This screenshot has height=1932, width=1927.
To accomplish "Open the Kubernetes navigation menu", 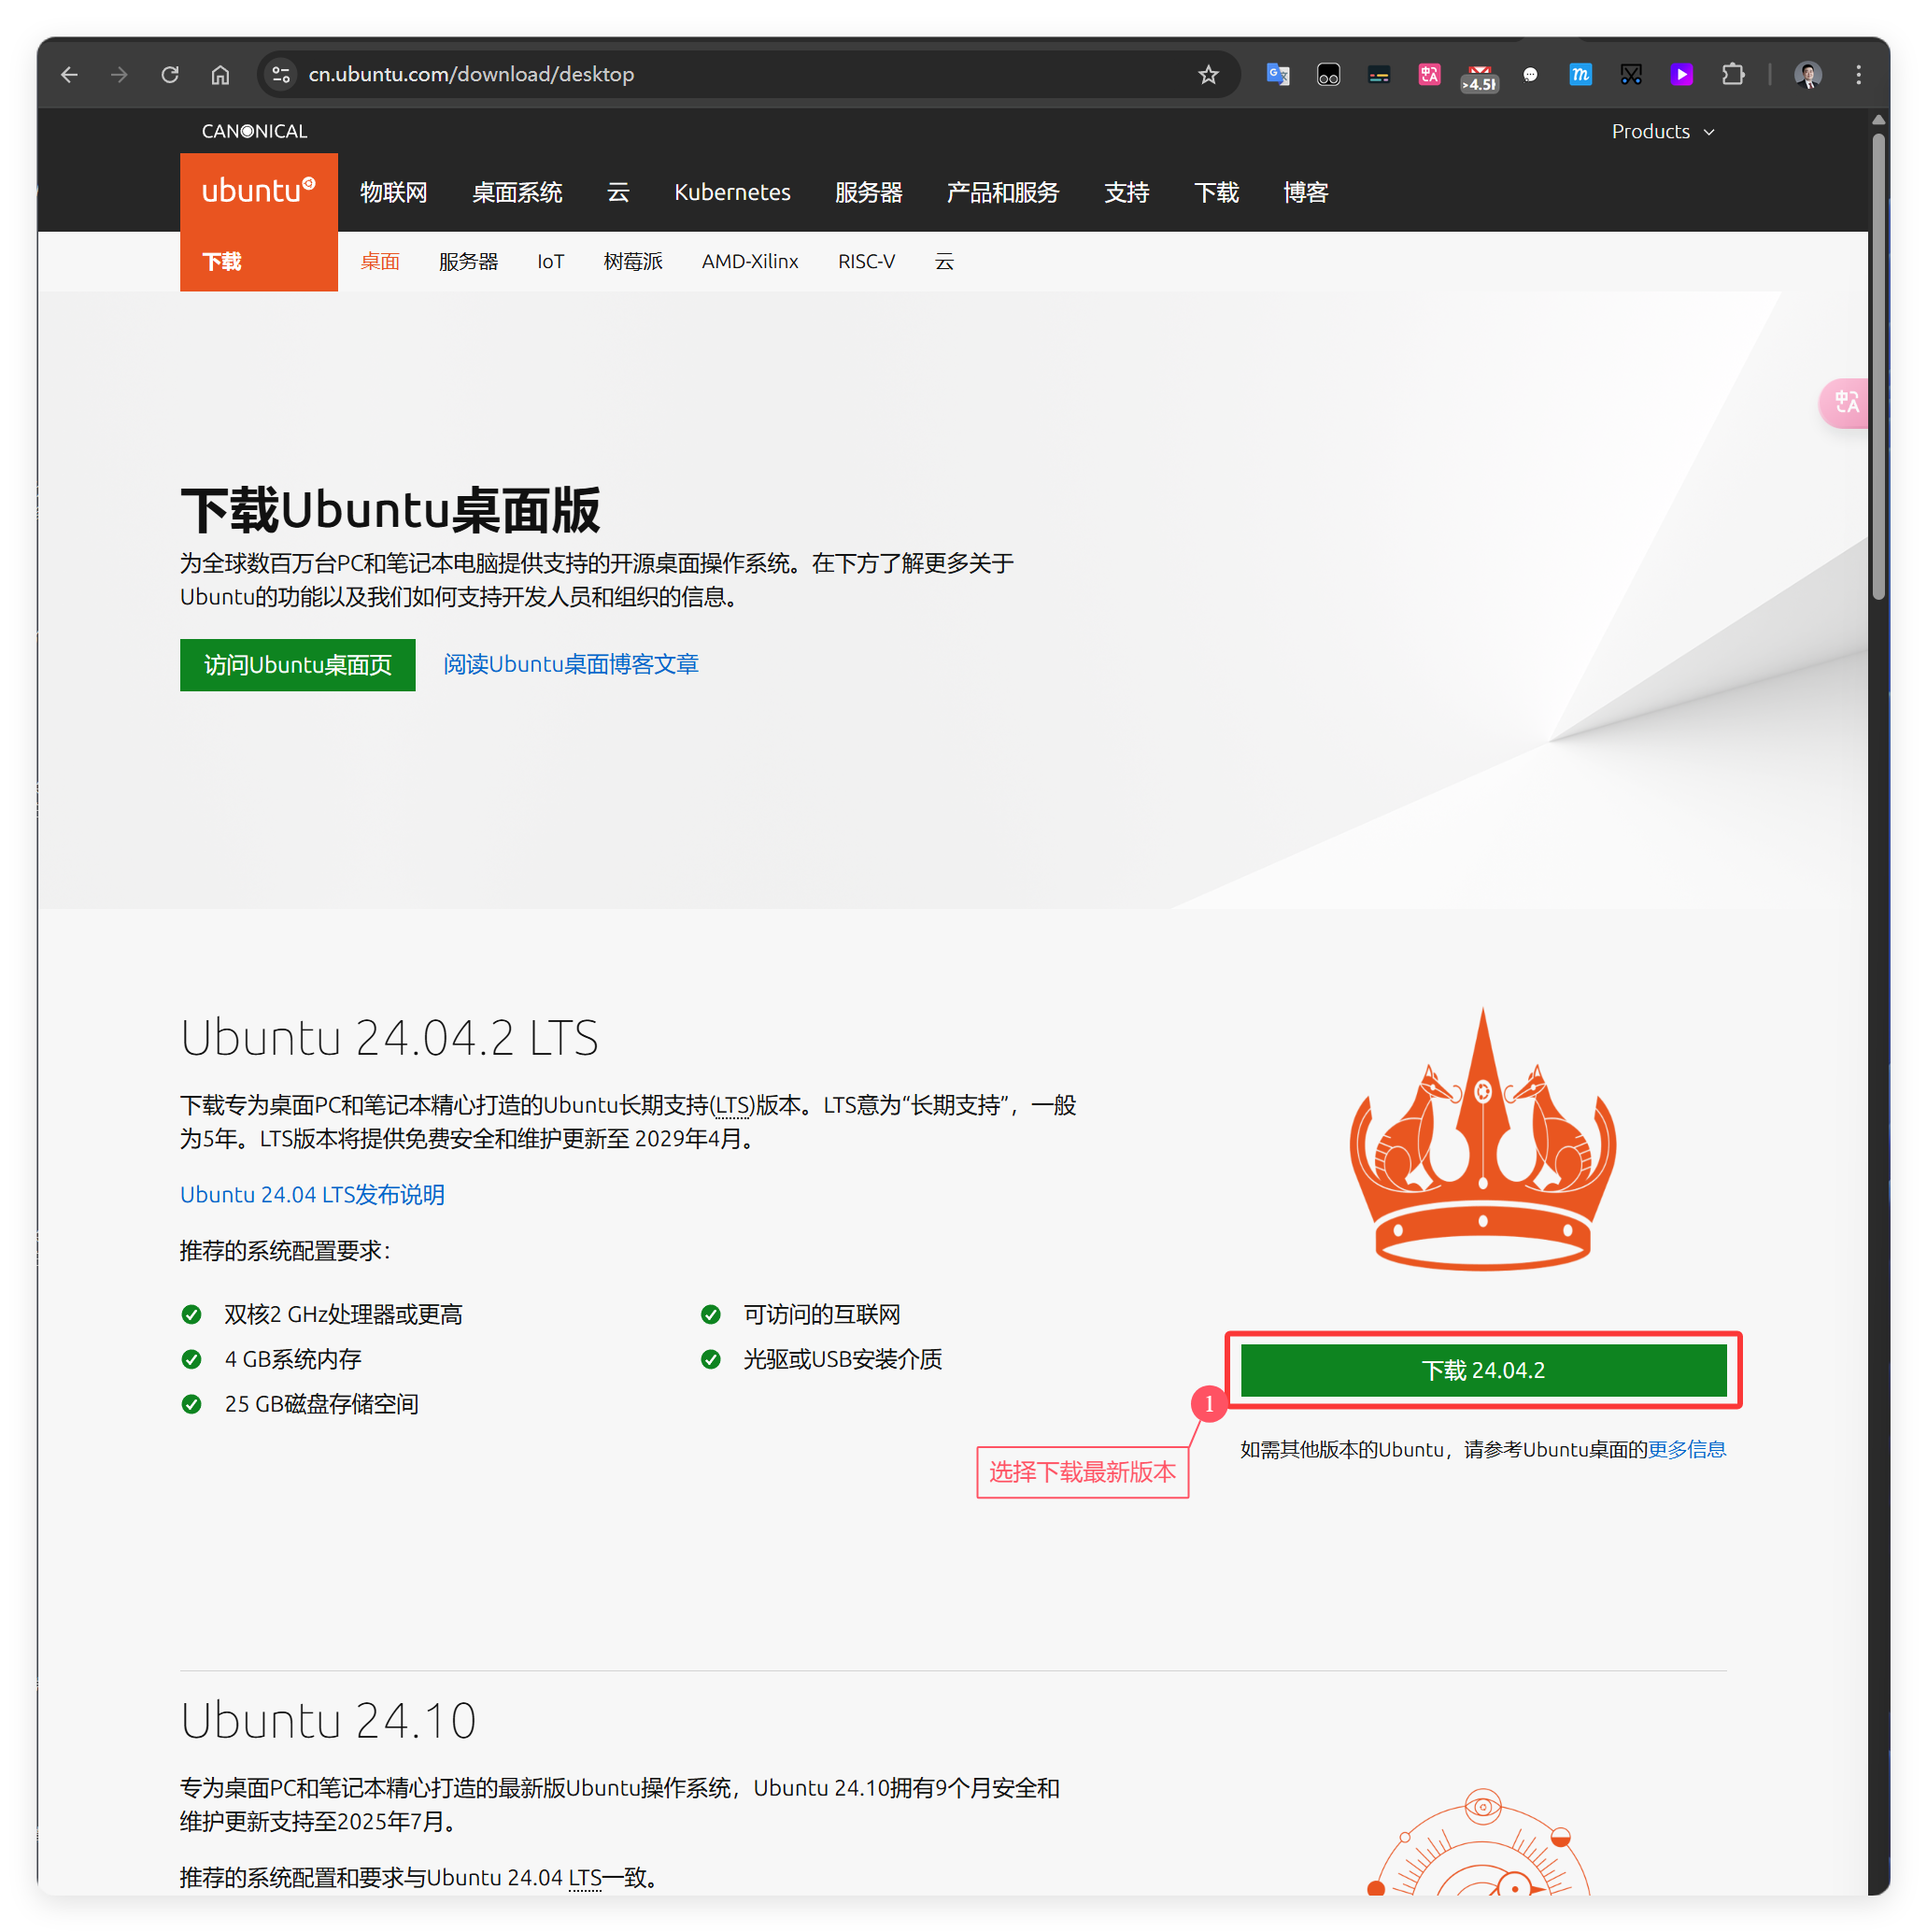I will pos(732,192).
